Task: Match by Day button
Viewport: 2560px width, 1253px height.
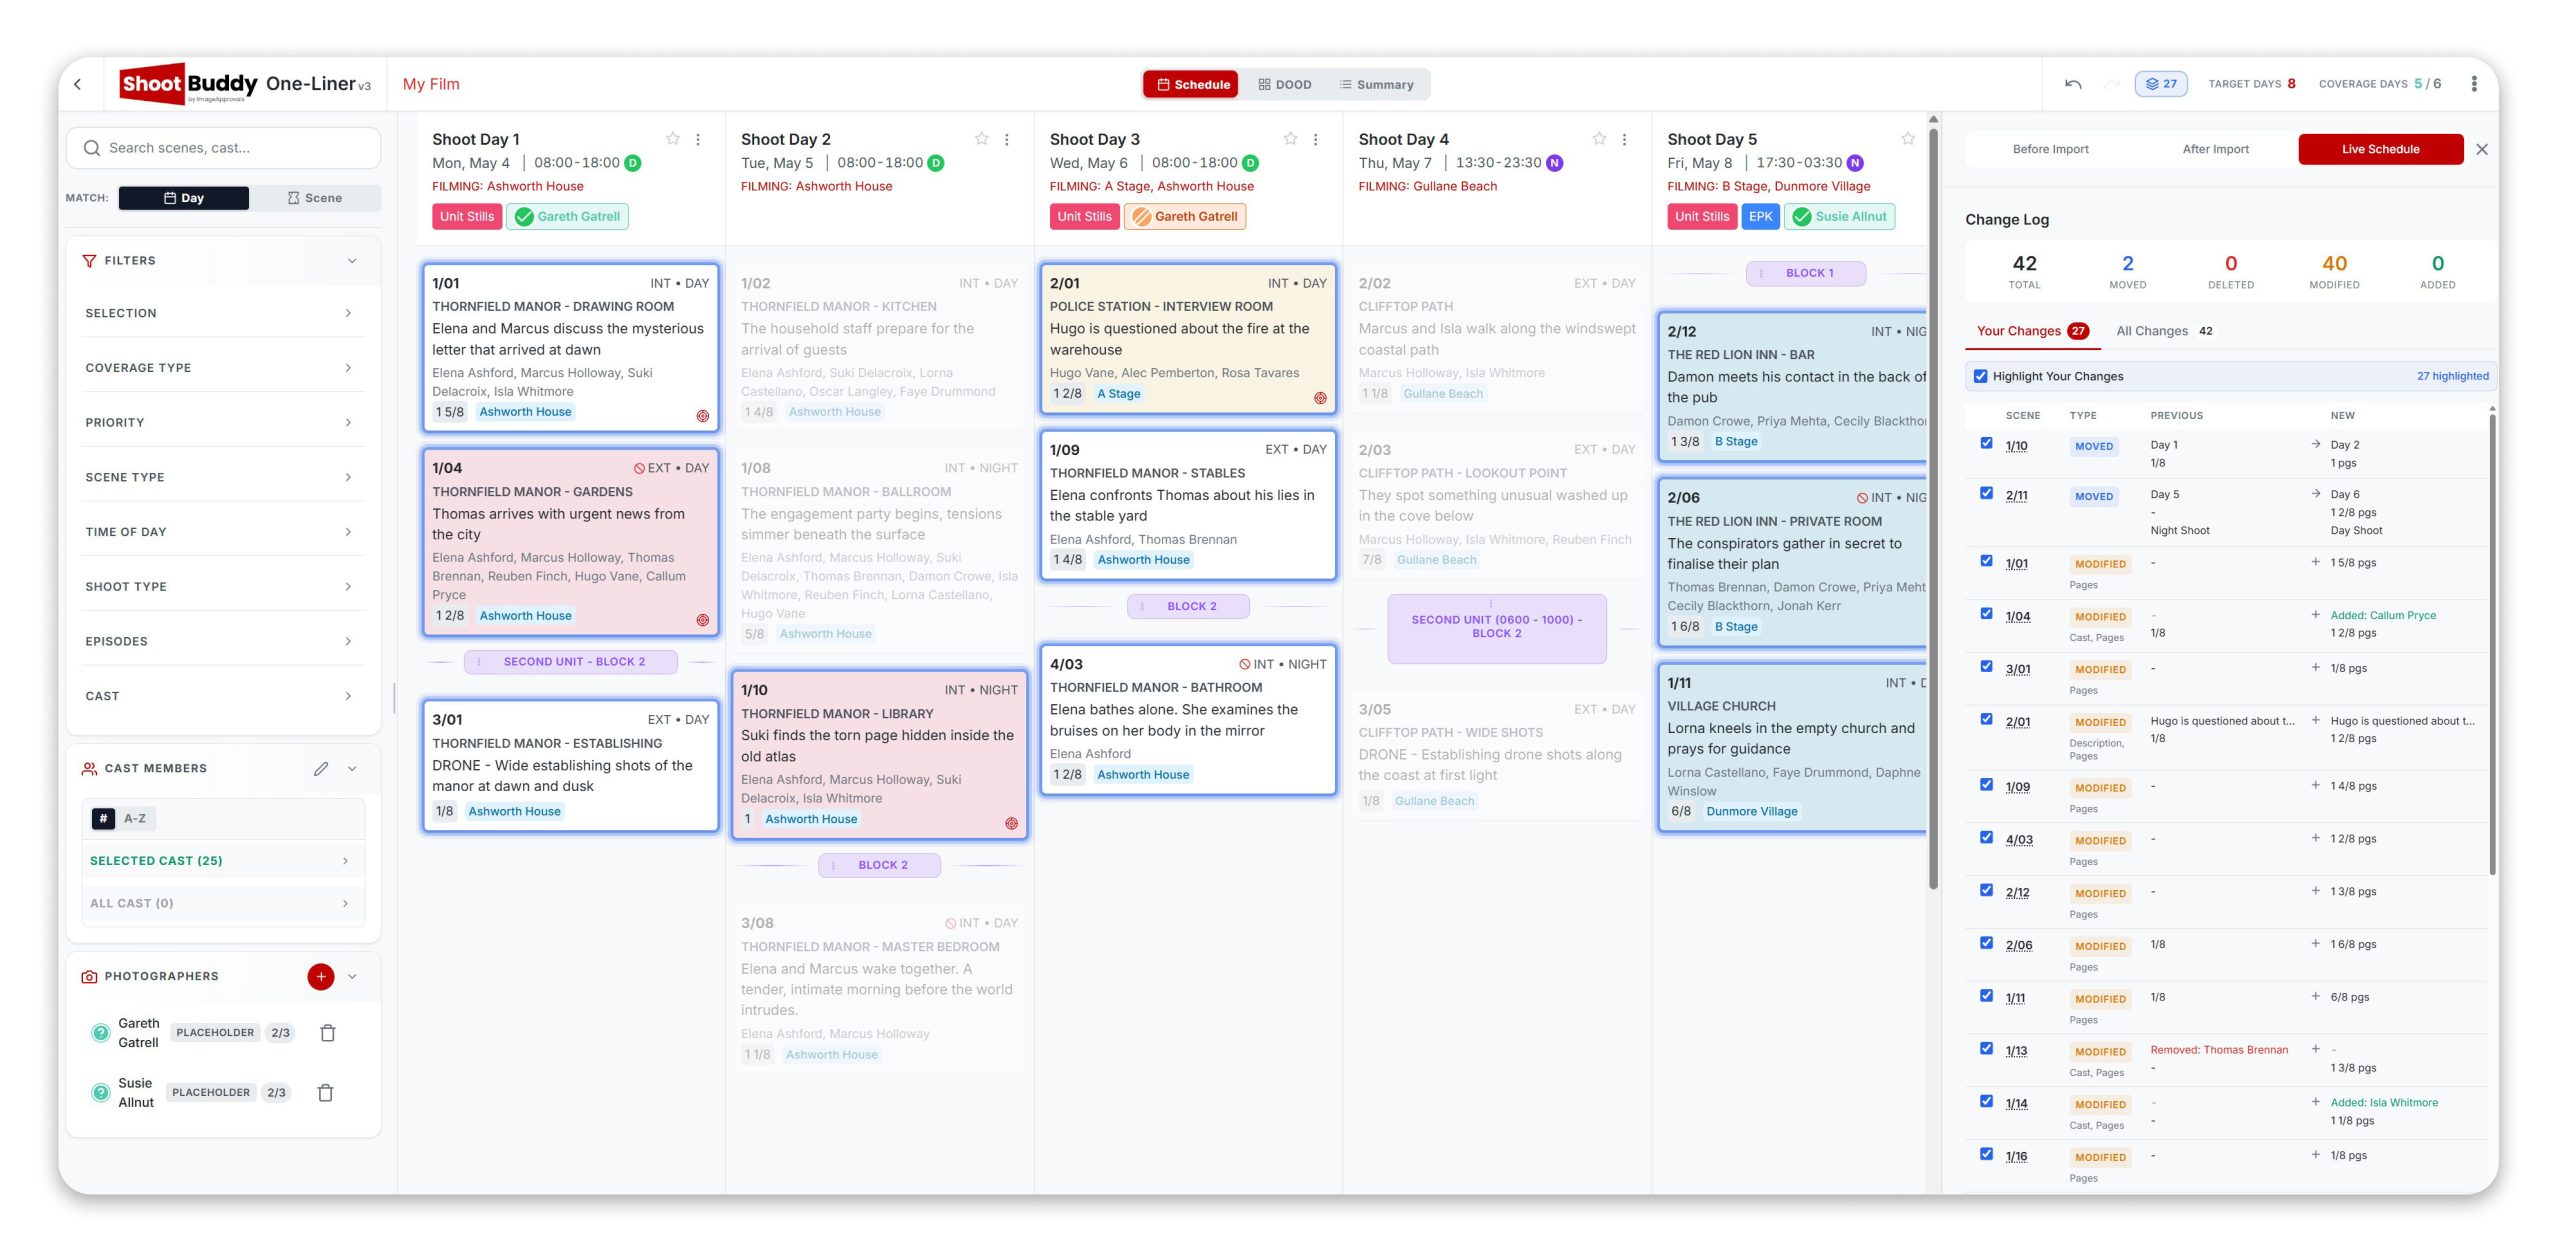Action: (x=184, y=198)
